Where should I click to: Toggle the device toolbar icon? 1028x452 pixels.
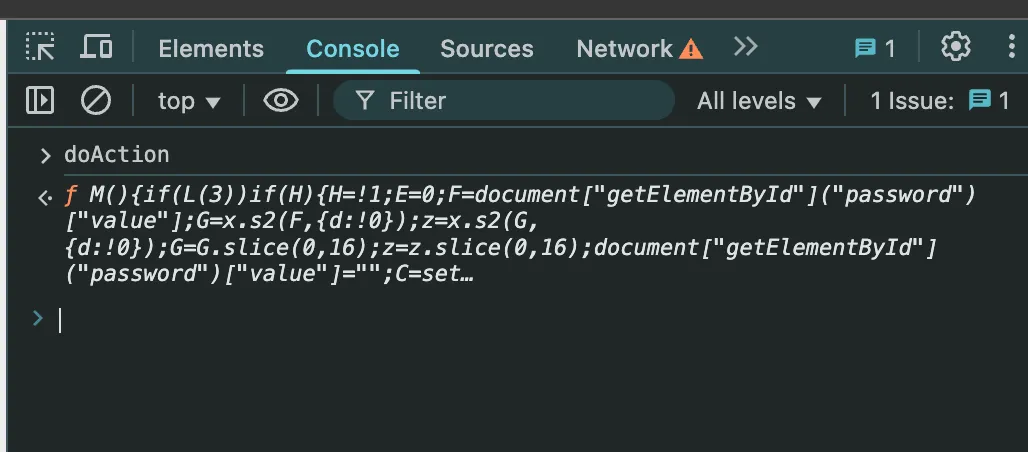pyautogui.click(x=97, y=47)
